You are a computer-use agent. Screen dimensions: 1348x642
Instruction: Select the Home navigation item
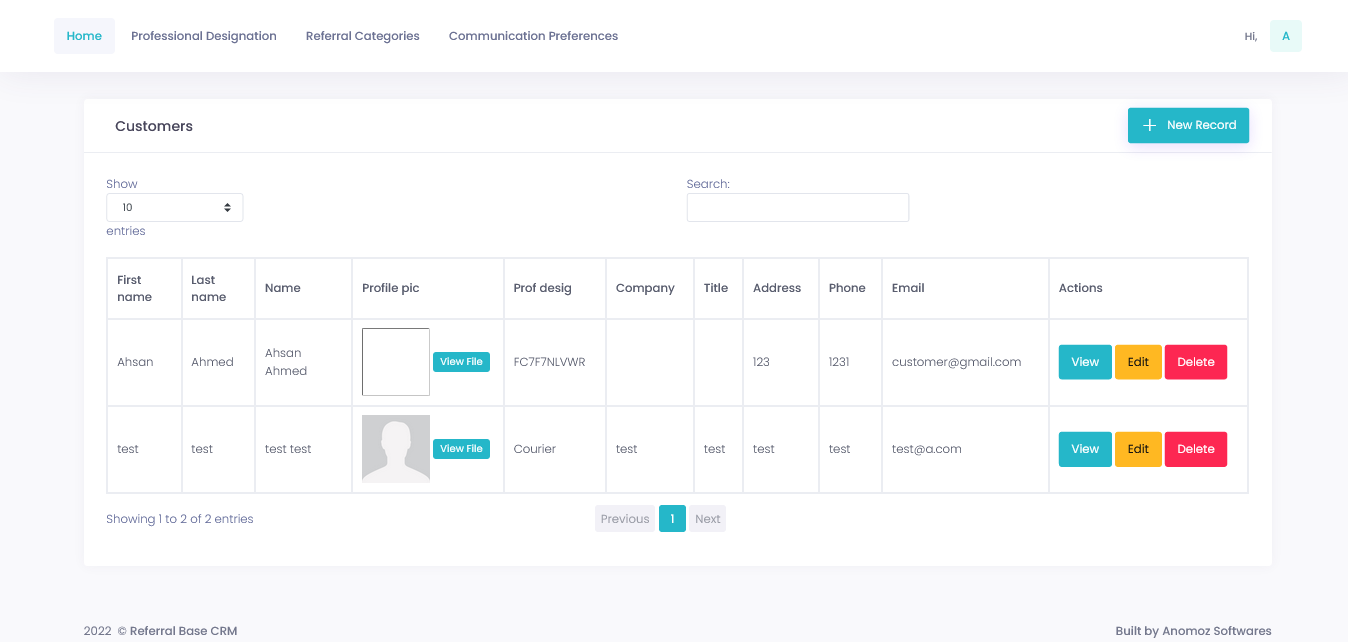(x=84, y=35)
